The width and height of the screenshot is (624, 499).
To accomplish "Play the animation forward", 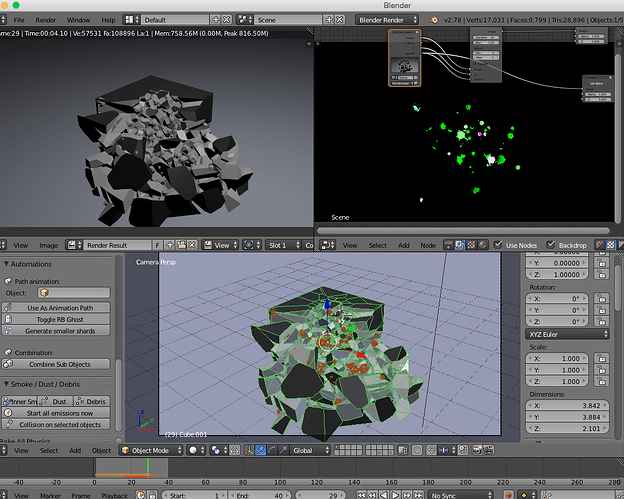I will (x=395, y=495).
